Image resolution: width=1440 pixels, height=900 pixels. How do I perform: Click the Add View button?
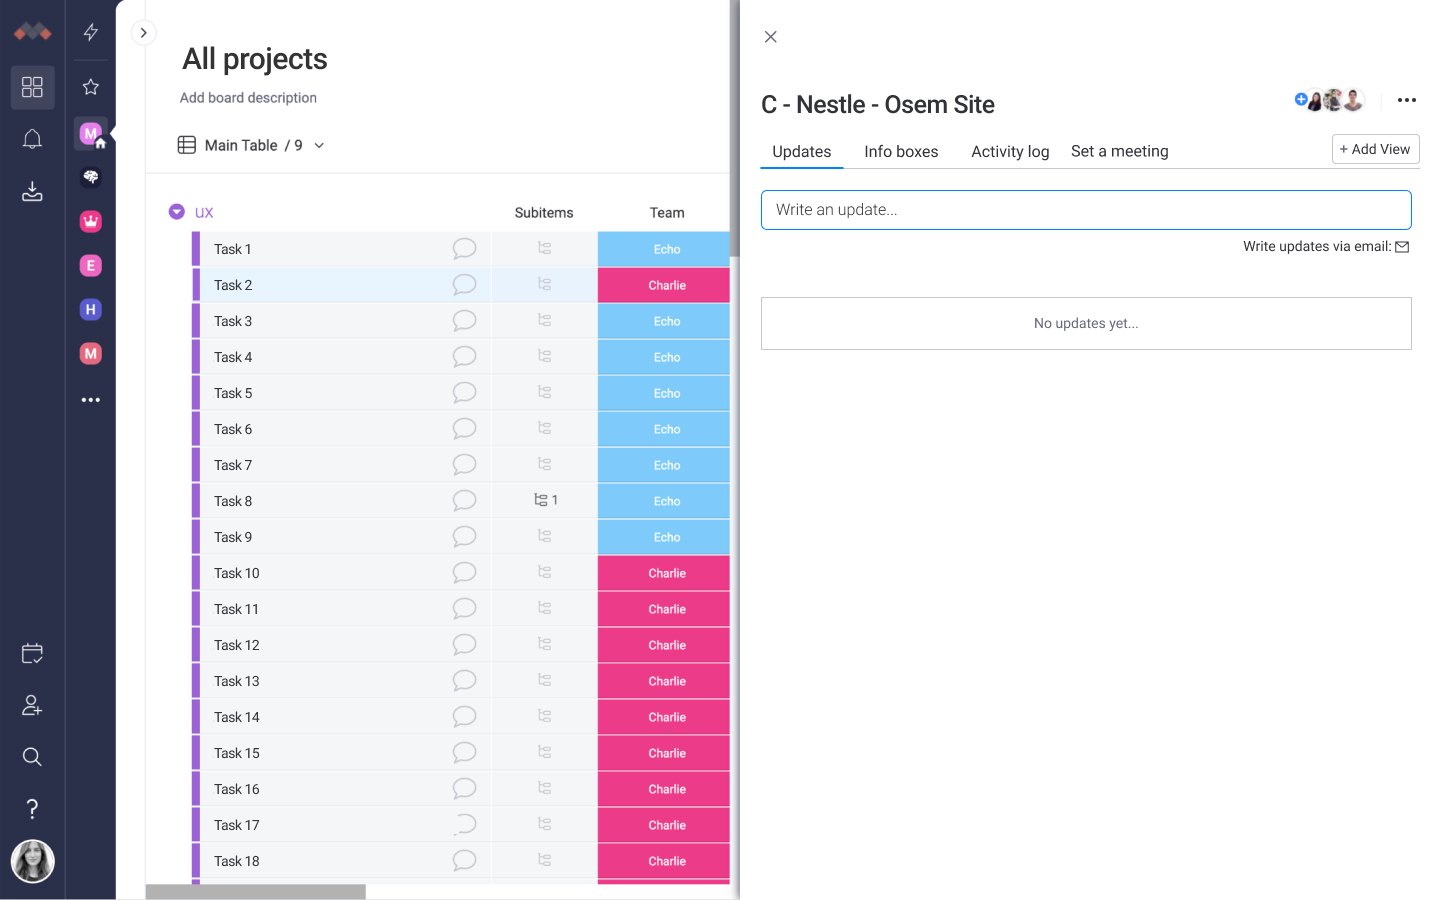(1375, 149)
